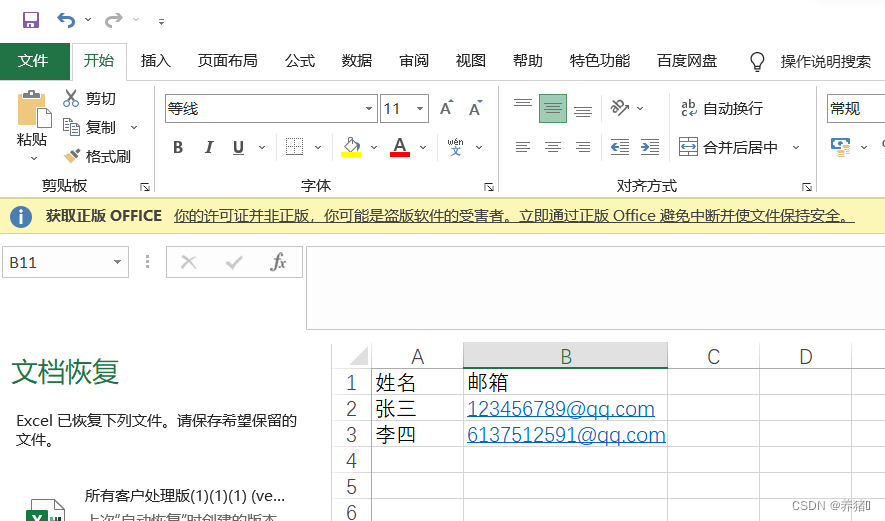Open the 帮助 ribbon tab
Image resolution: width=885 pixels, height=521 pixels.
point(528,61)
